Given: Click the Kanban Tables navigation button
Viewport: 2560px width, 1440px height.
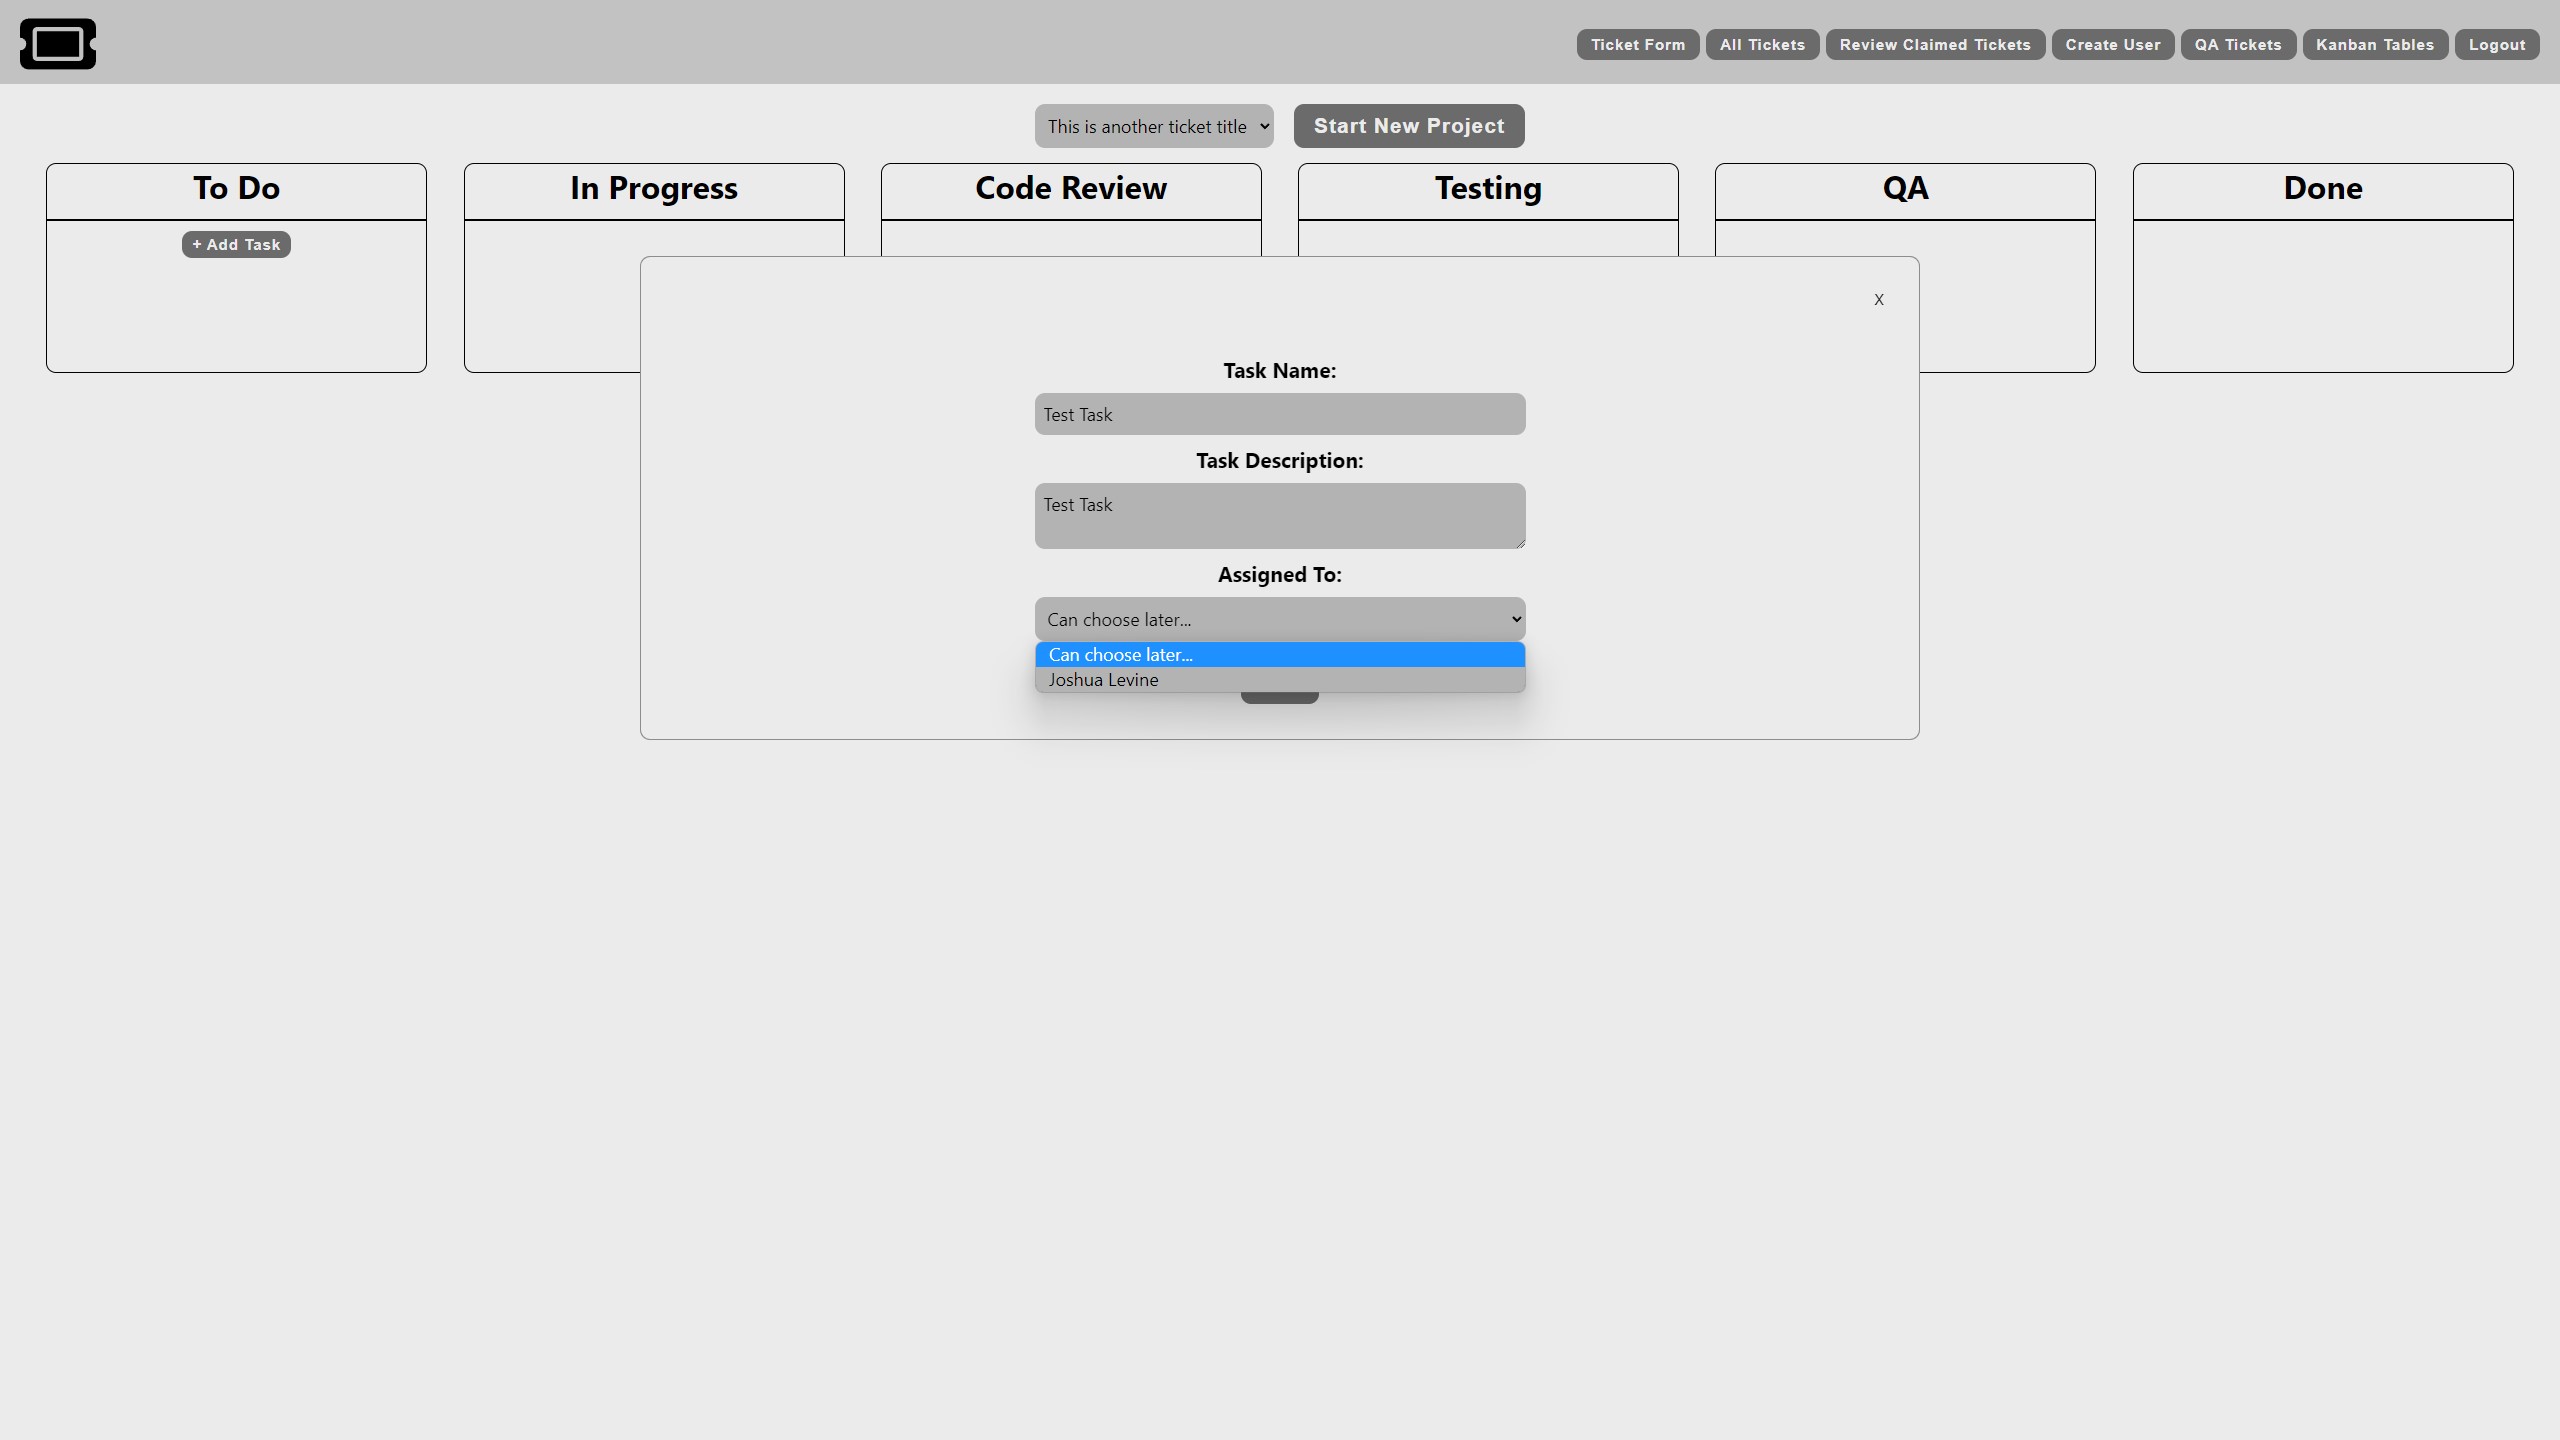Looking at the screenshot, I should click(x=2375, y=44).
